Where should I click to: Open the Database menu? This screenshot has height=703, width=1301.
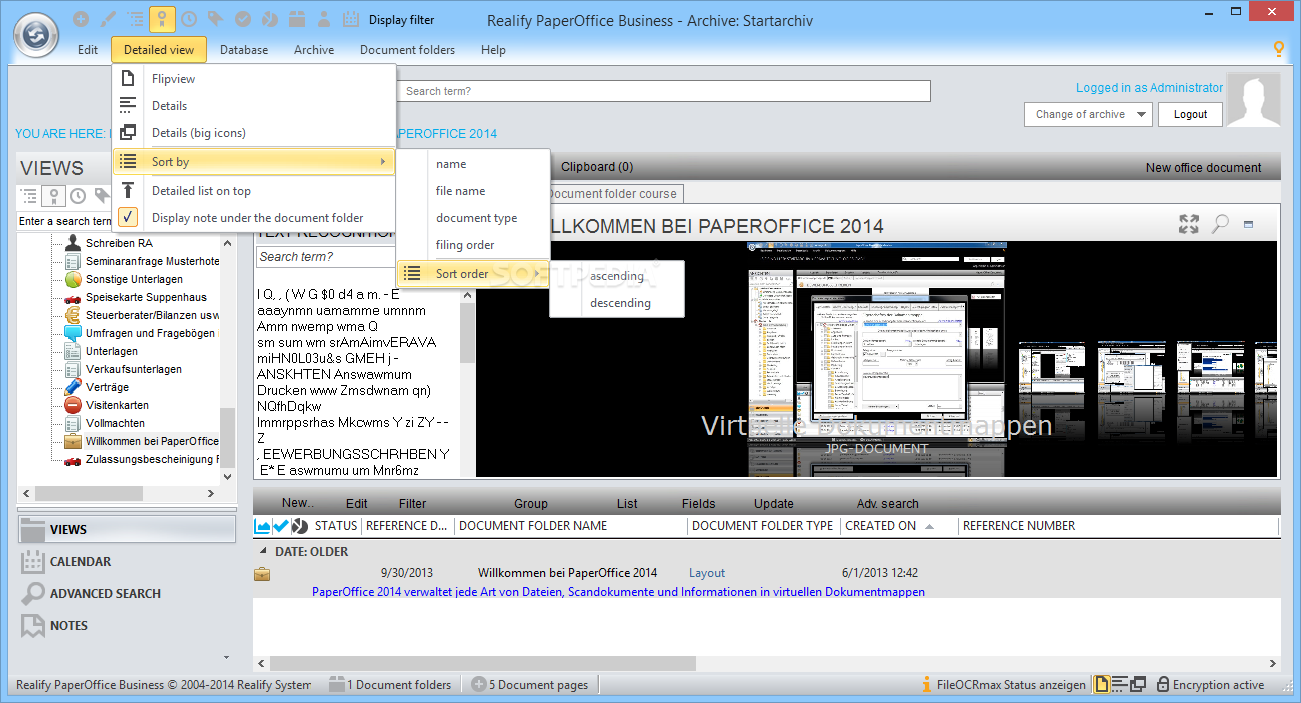pos(244,50)
